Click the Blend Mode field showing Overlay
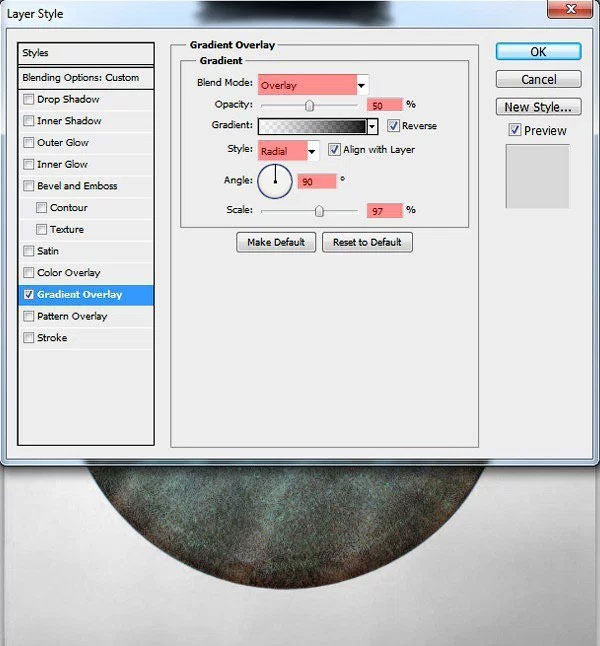 point(307,85)
